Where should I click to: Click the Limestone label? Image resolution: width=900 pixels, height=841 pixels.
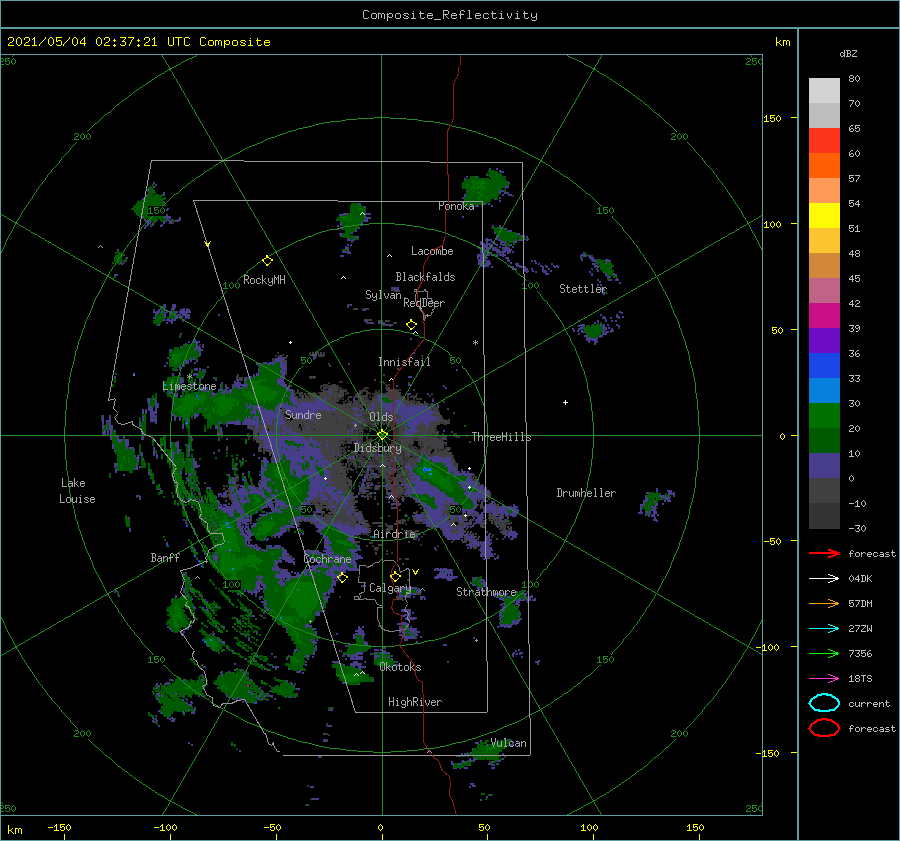(x=189, y=386)
